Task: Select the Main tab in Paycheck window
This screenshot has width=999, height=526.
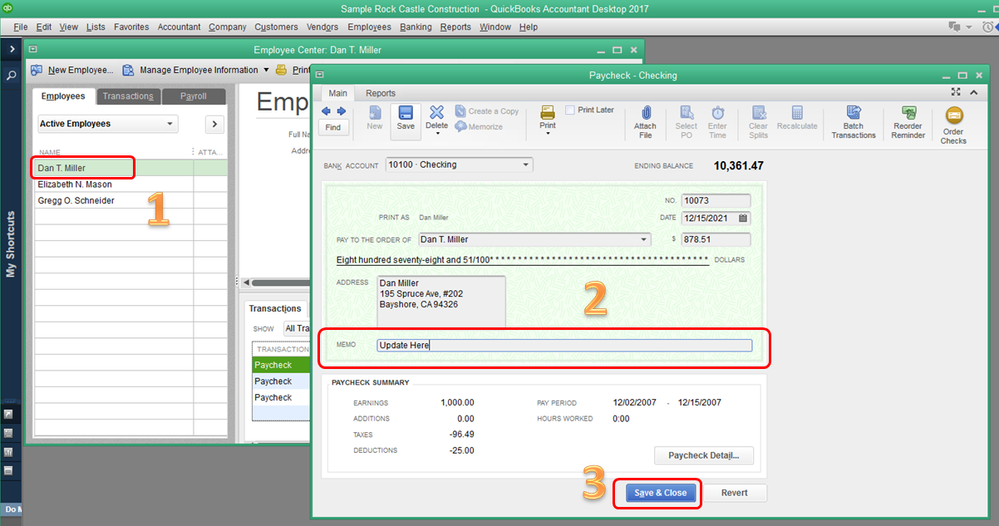Action: pyautogui.click(x=338, y=93)
